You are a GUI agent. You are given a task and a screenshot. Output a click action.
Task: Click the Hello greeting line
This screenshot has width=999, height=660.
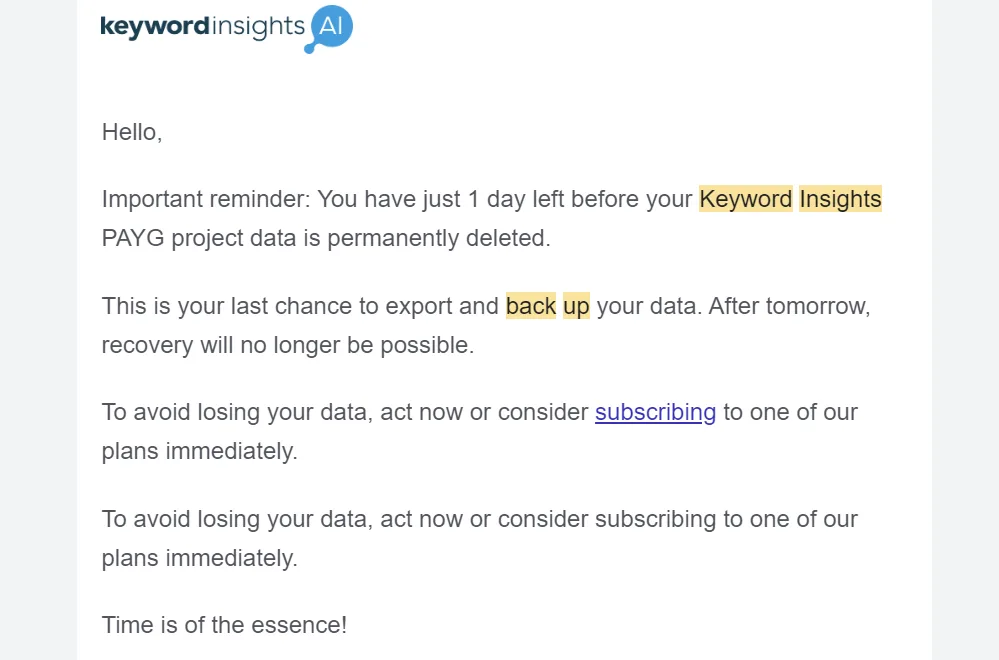[132, 132]
